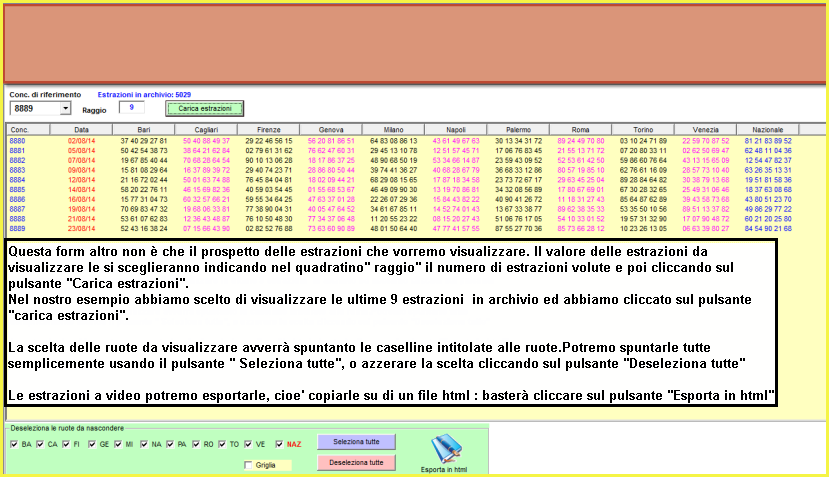Click the Milano column header
This screenshot has height=477, width=829.
coord(393,130)
